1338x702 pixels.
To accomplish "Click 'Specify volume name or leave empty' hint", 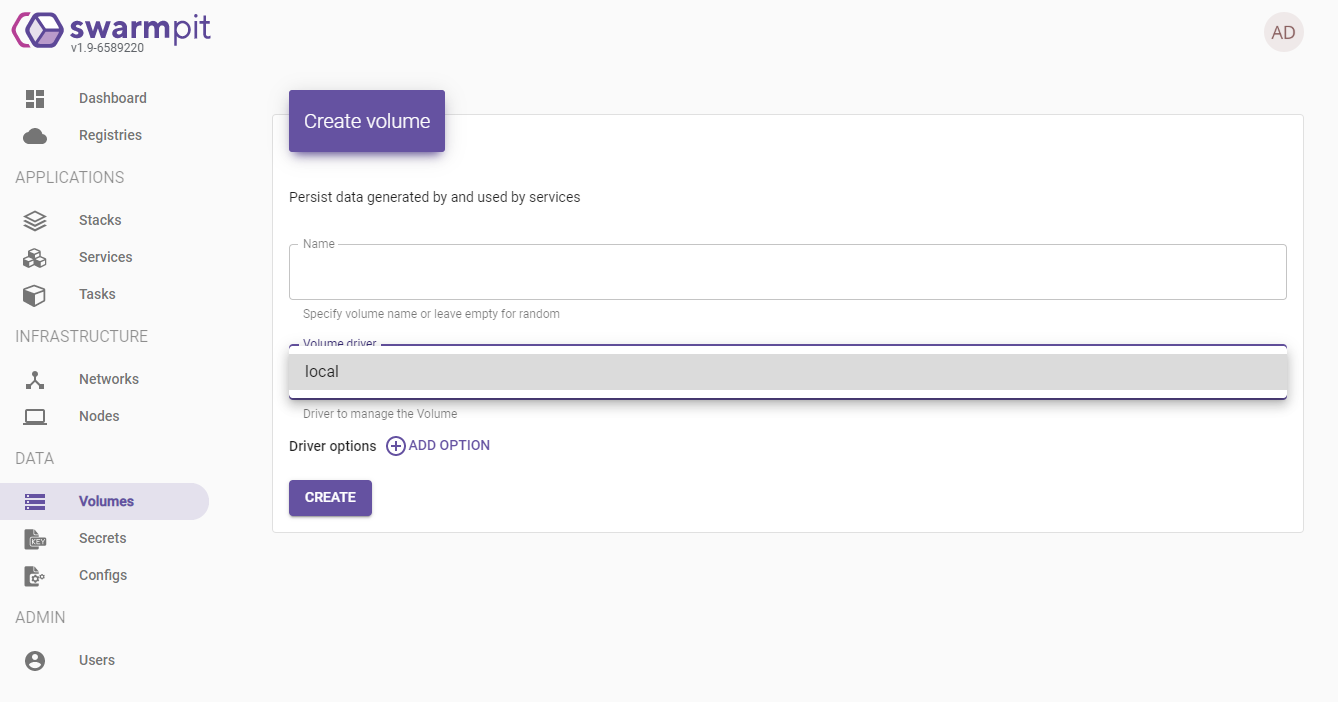I will coord(431,314).
